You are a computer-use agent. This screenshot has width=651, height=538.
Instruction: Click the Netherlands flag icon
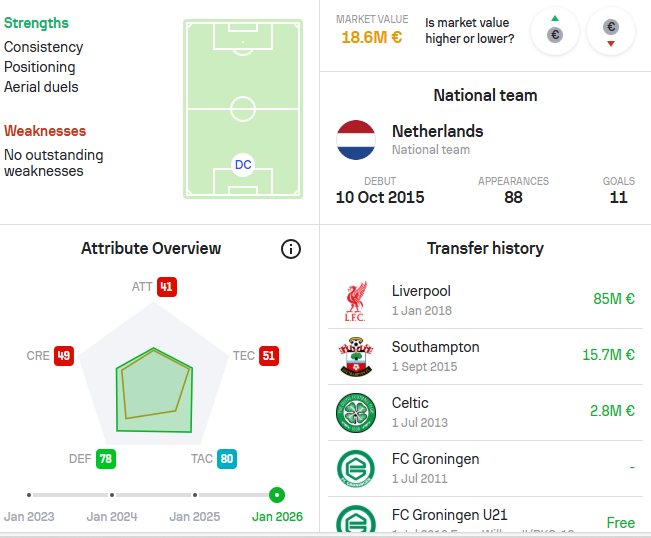(356, 140)
